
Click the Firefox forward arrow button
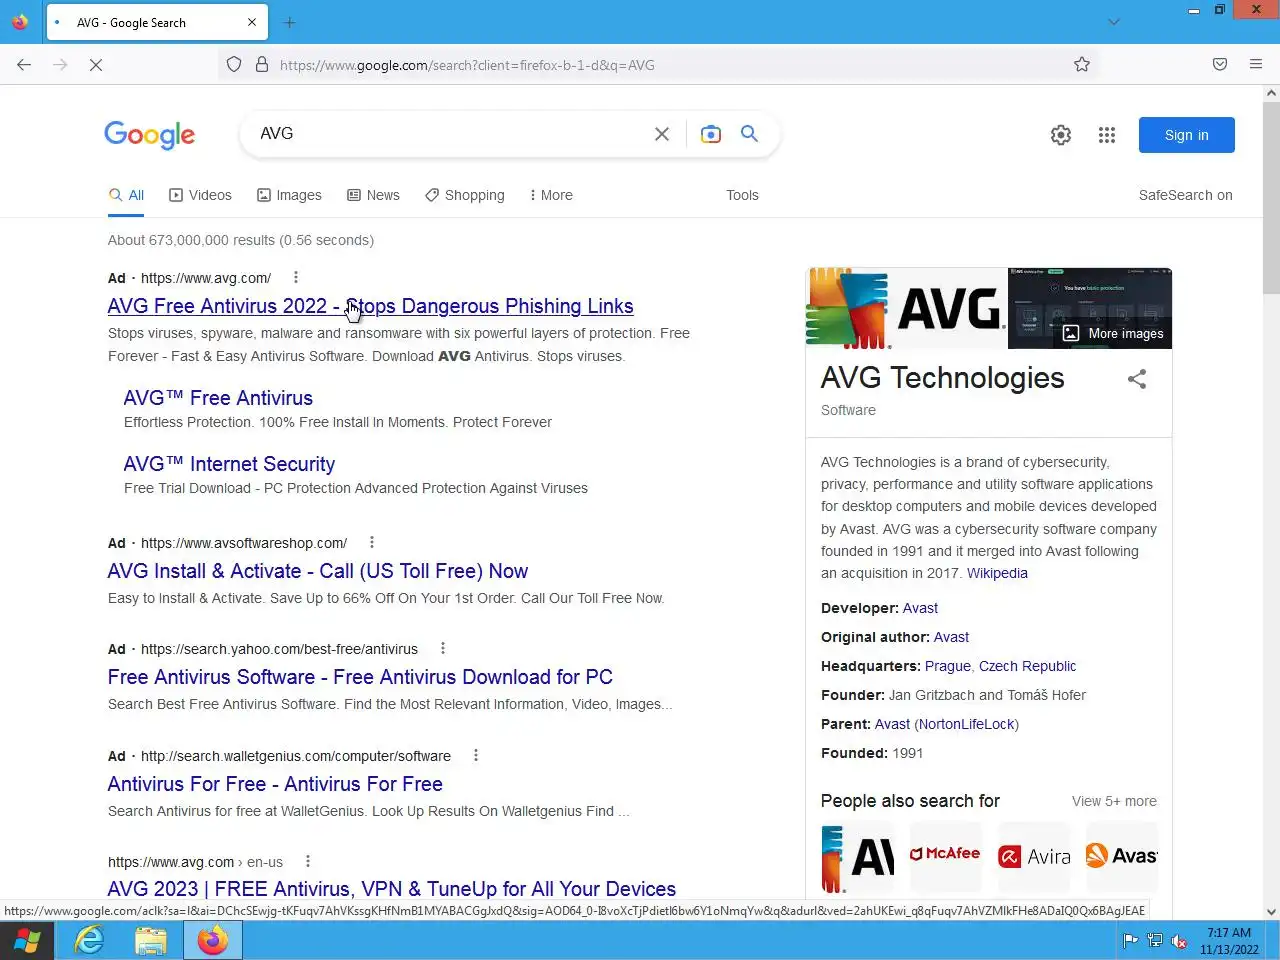click(60, 64)
